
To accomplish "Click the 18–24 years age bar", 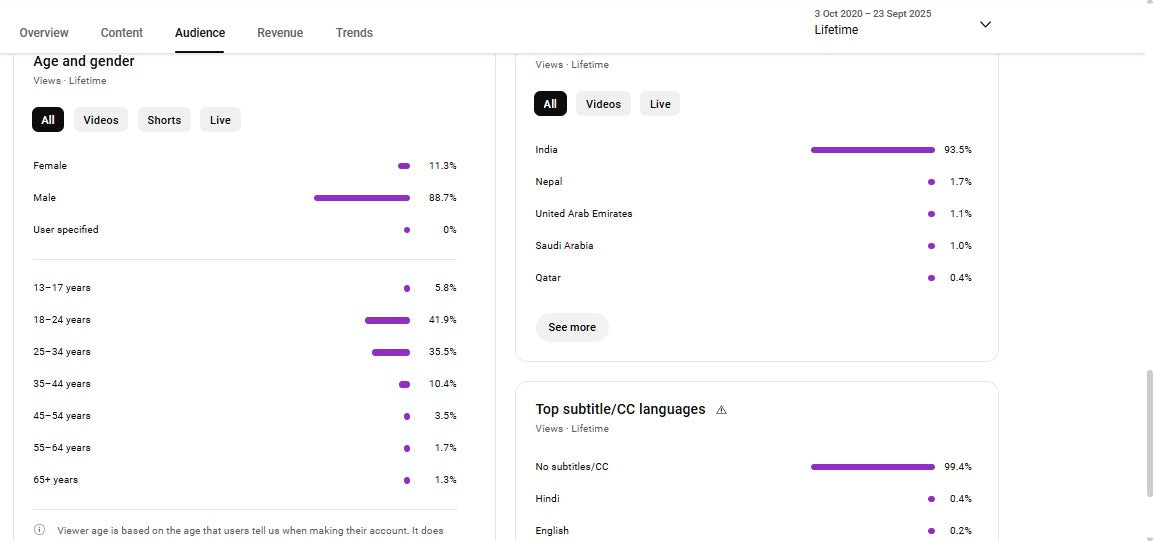I will coord(387,320).
